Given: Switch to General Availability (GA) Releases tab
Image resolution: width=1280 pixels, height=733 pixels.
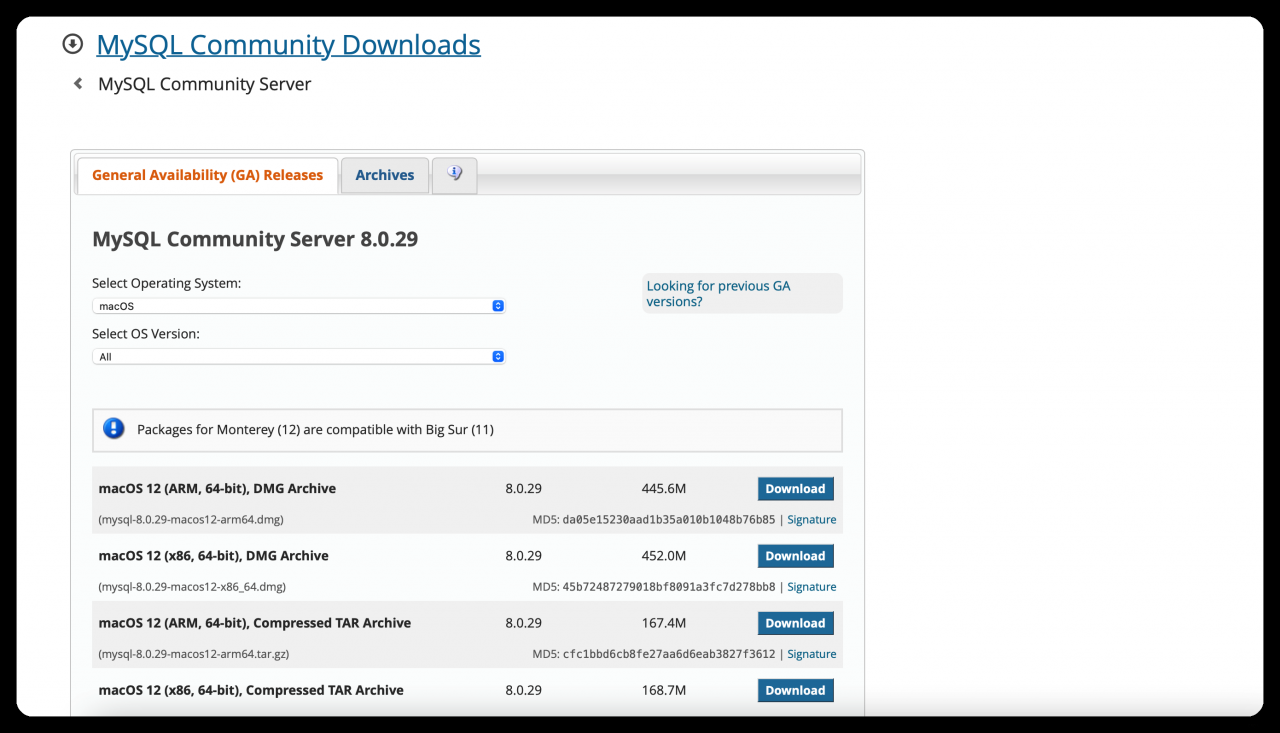Looking at the screenshot, I should [208, 175].
